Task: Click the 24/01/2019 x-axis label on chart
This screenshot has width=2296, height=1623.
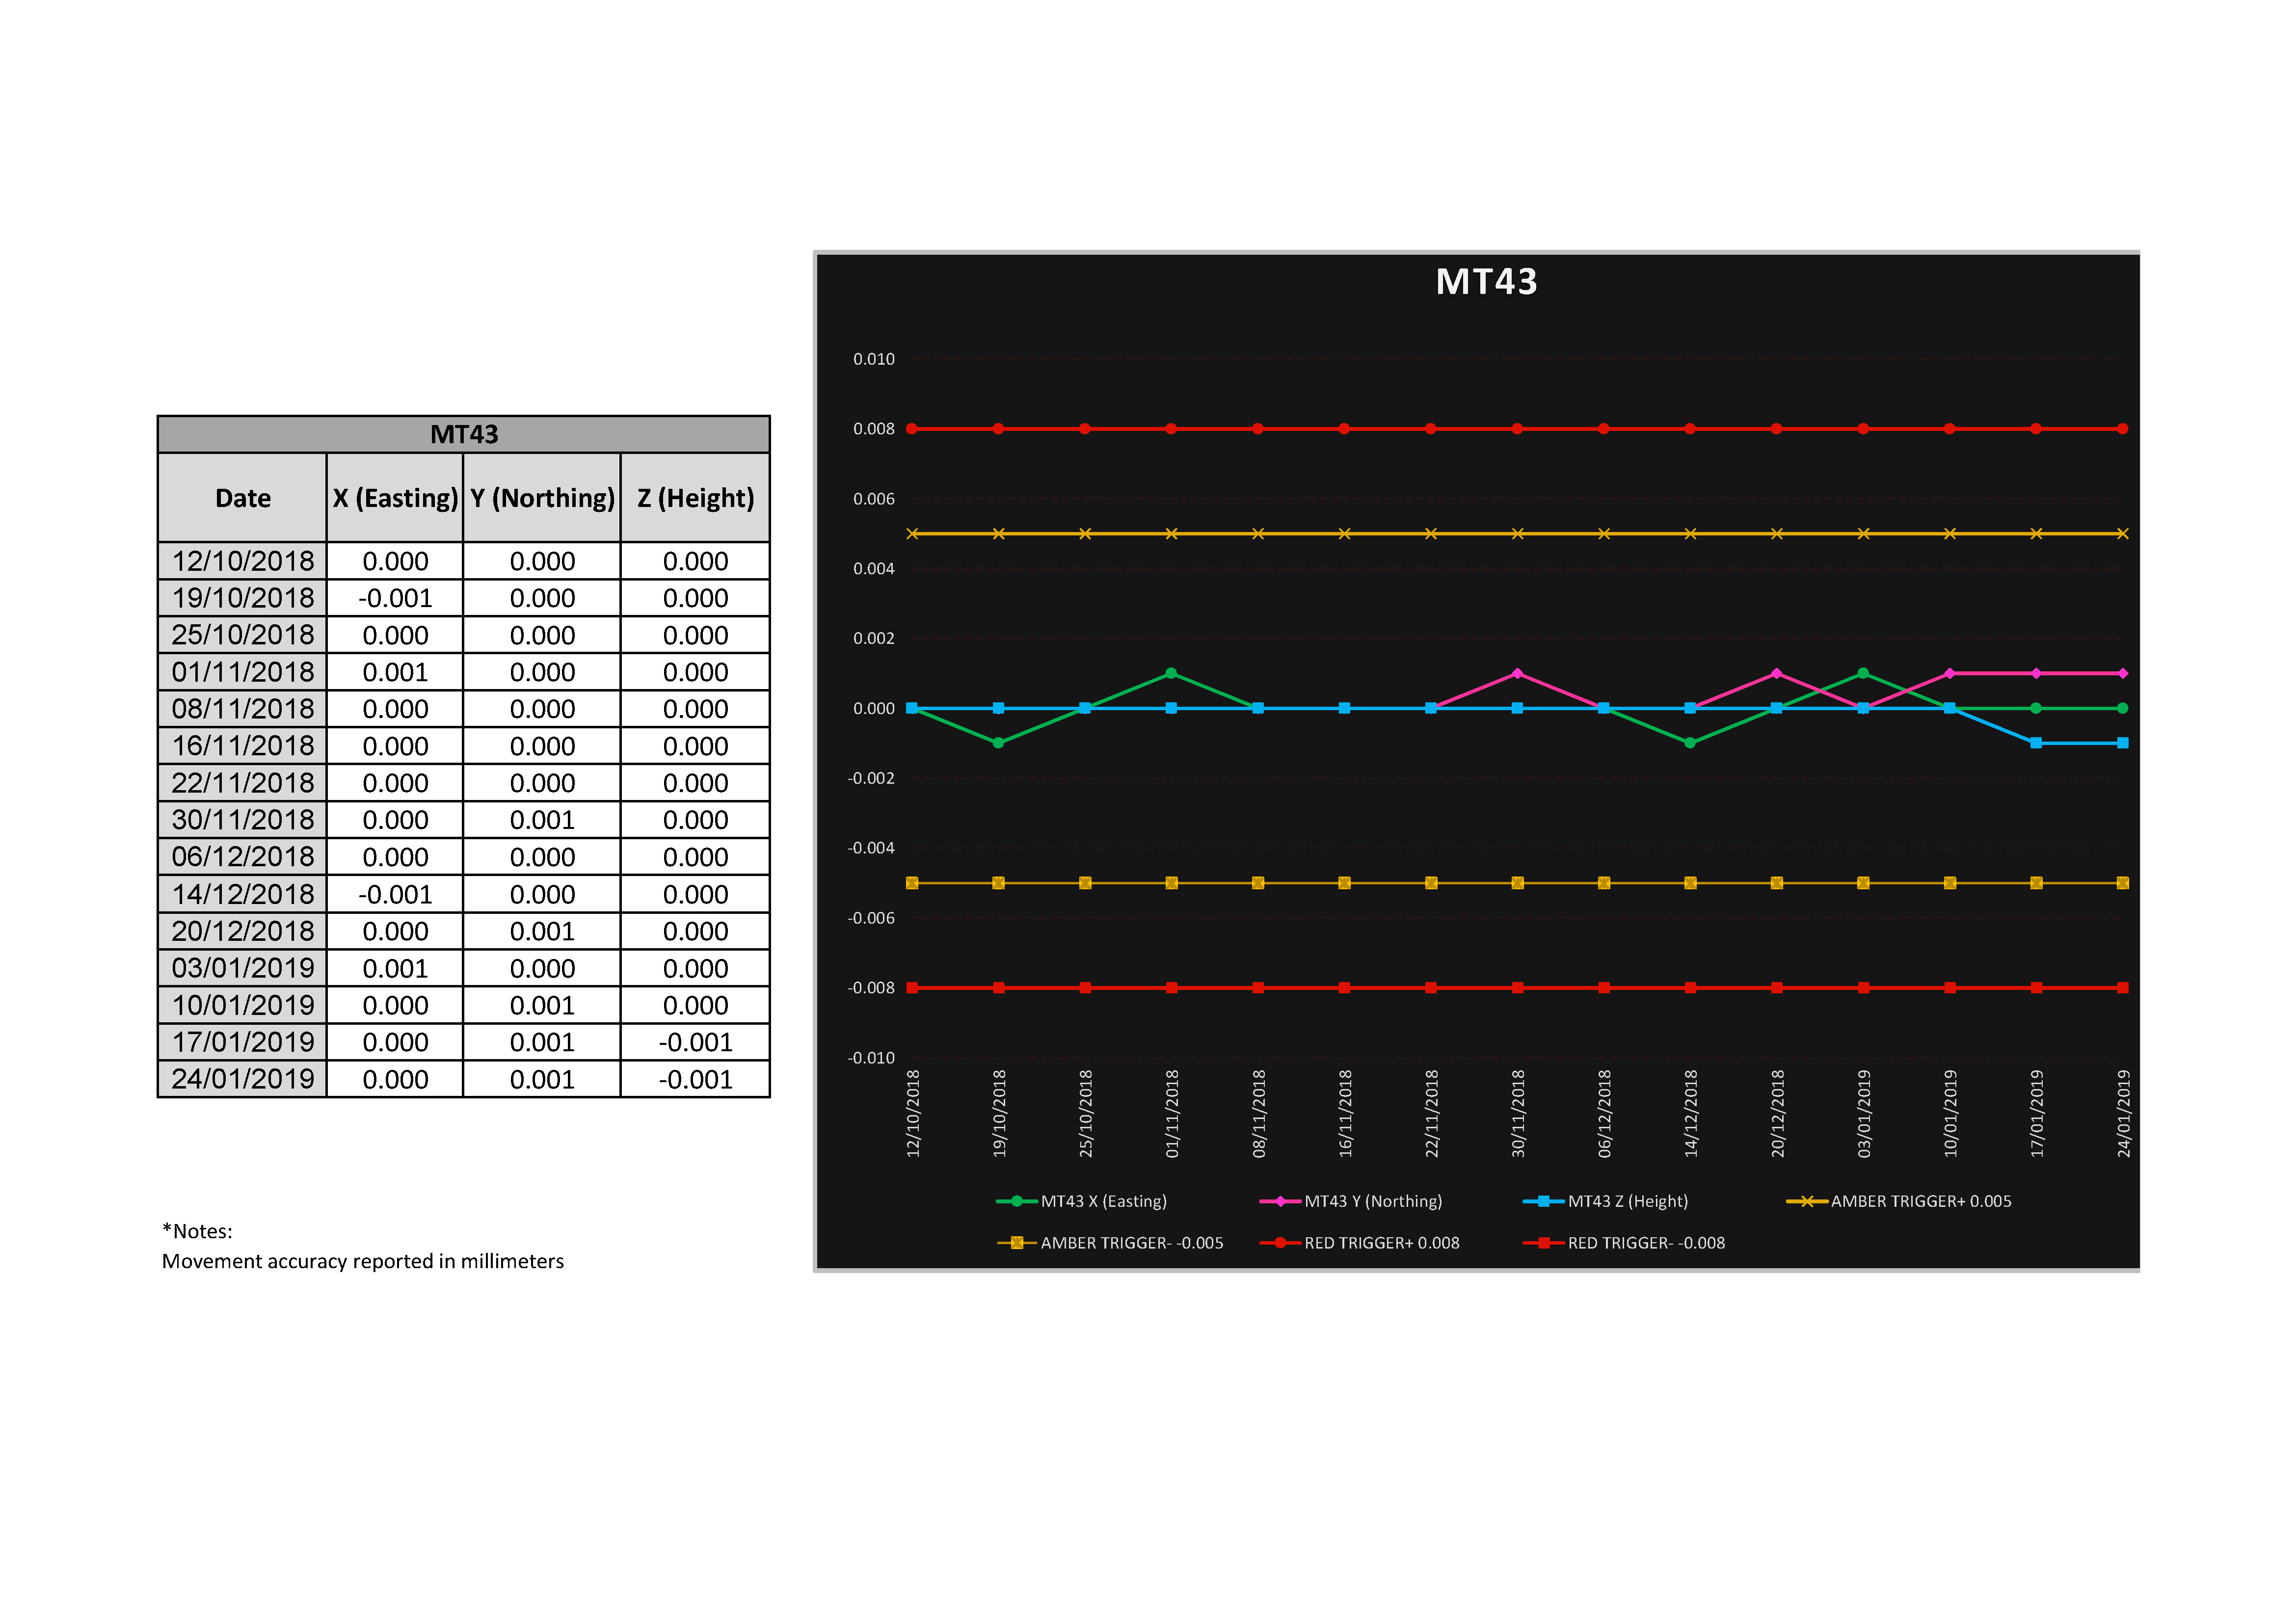Action: coord(2123,1114)
